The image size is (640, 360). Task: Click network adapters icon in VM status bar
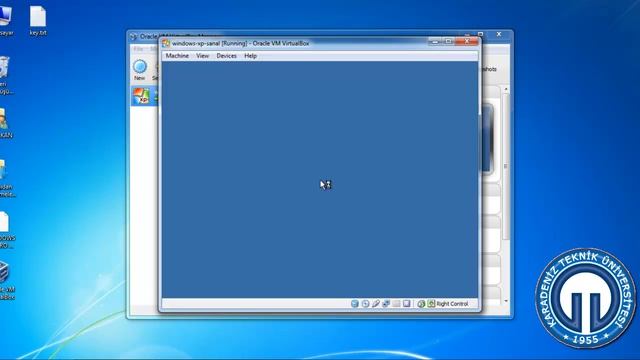coord(386,304)
